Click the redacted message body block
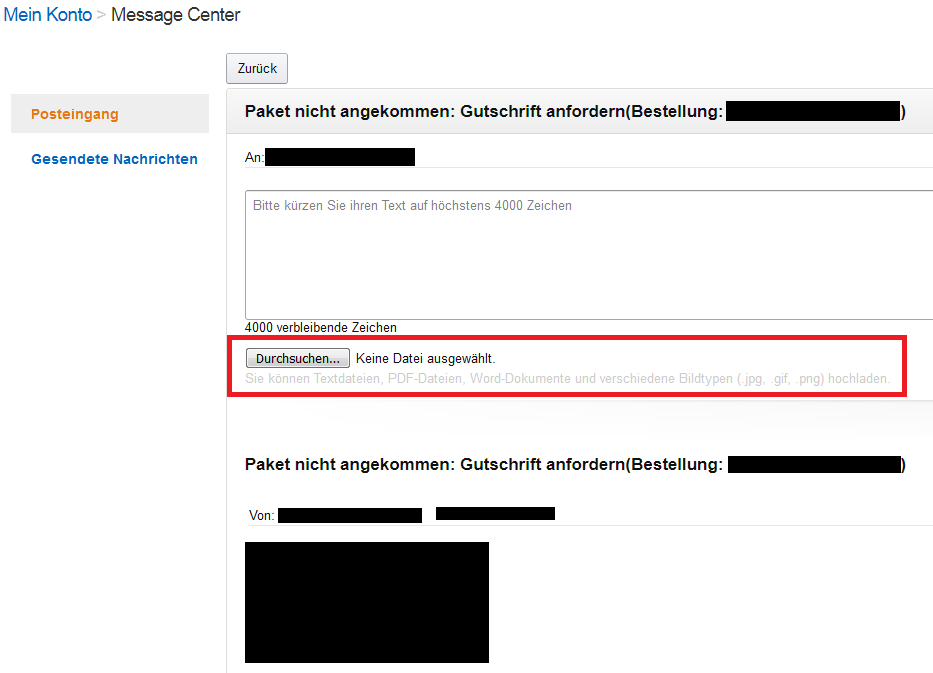Screen dimensions: 933x673 [x=366, y=602]
